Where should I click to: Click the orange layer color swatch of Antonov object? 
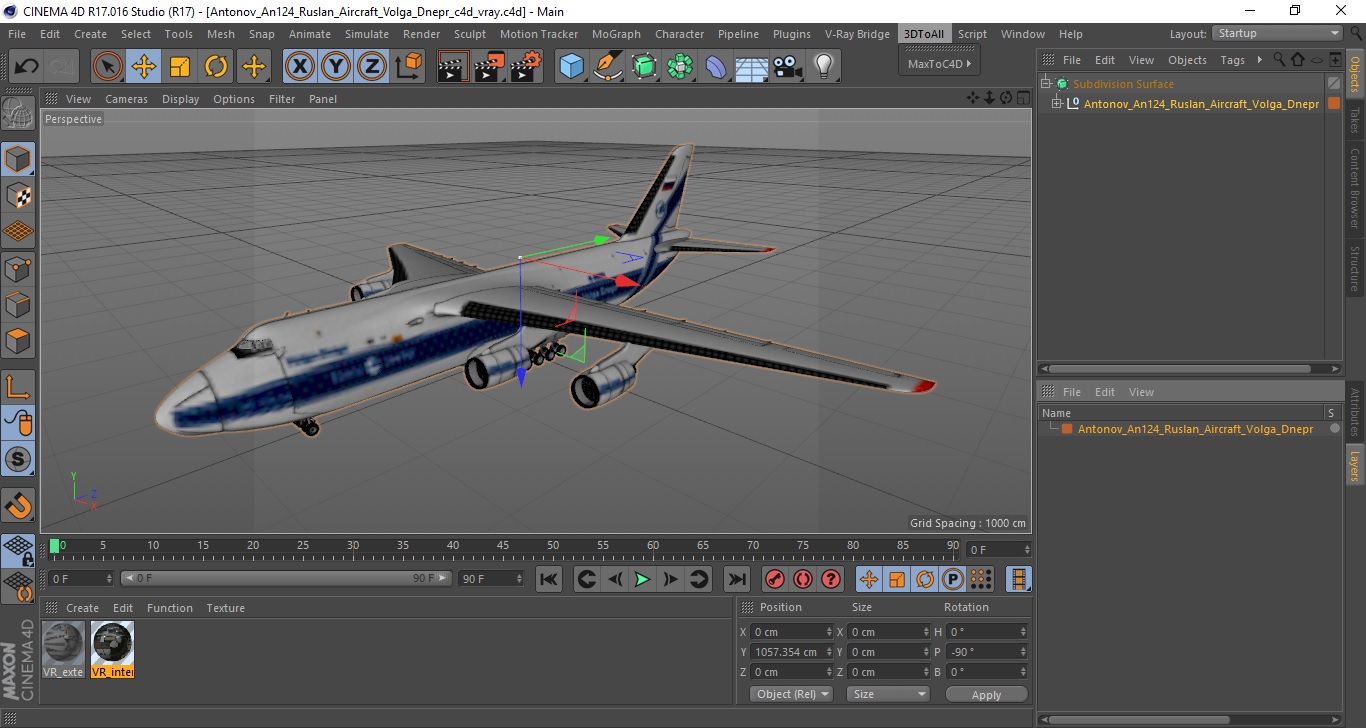1333,103
